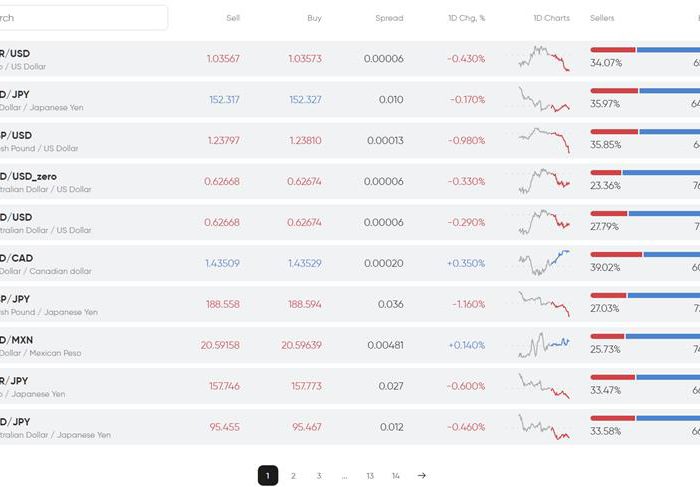700x487 pixels.
Task: Sort by Spread column header
Action: (389, 18)
